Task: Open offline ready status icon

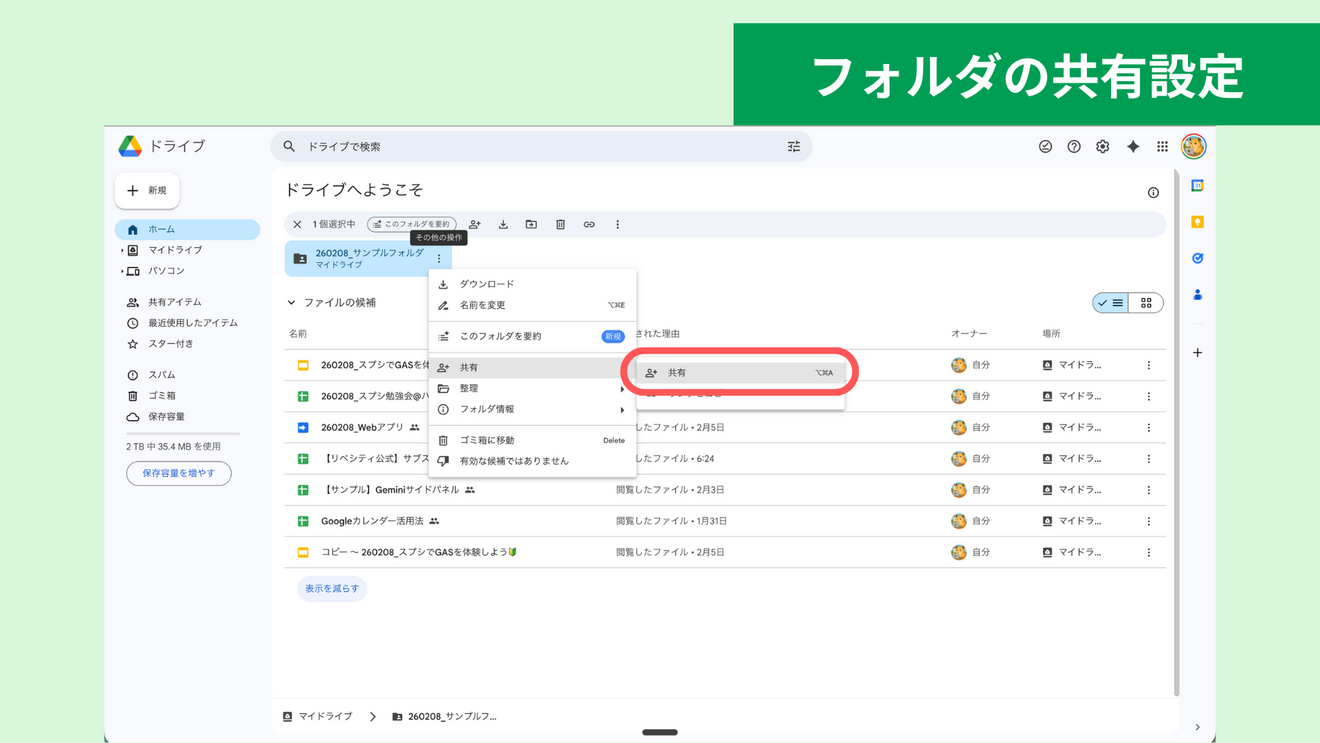Action: 1045,147
